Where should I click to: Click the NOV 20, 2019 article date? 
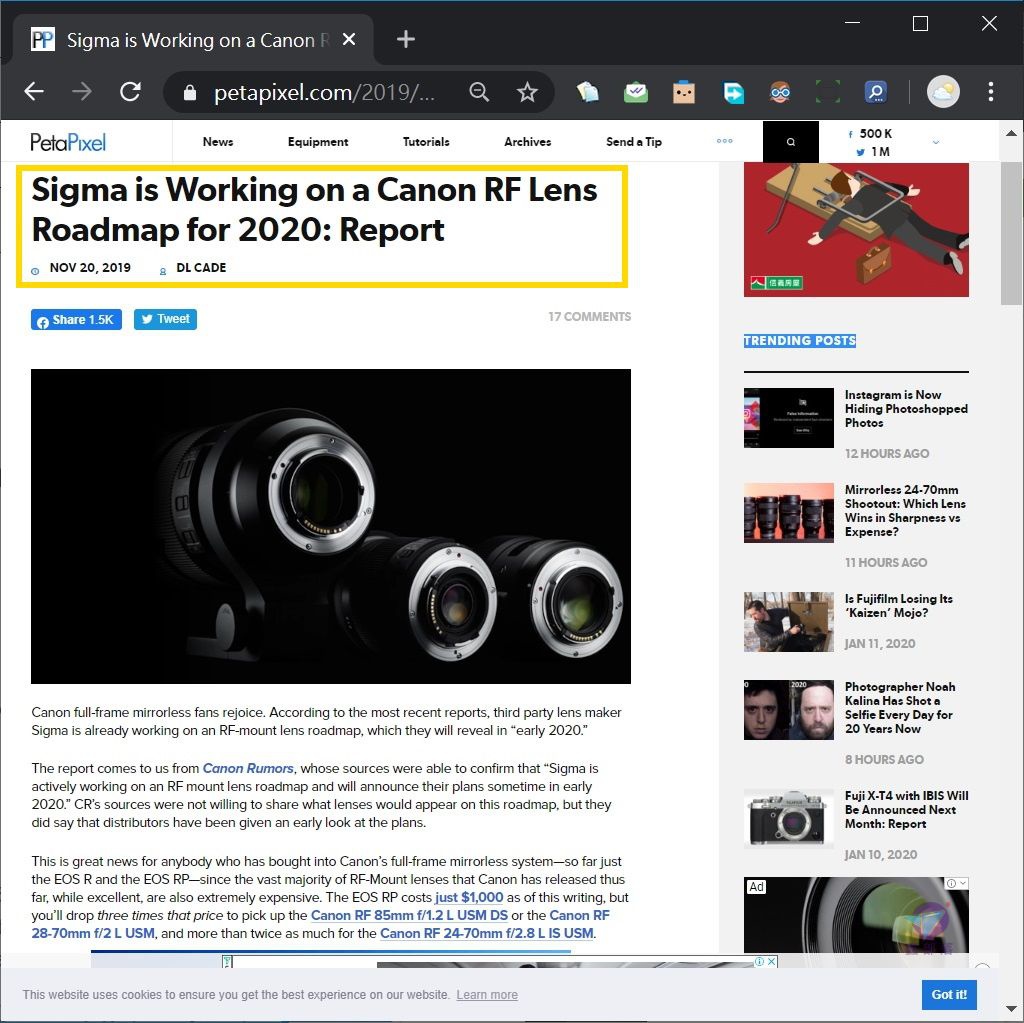tap(90, 268)
